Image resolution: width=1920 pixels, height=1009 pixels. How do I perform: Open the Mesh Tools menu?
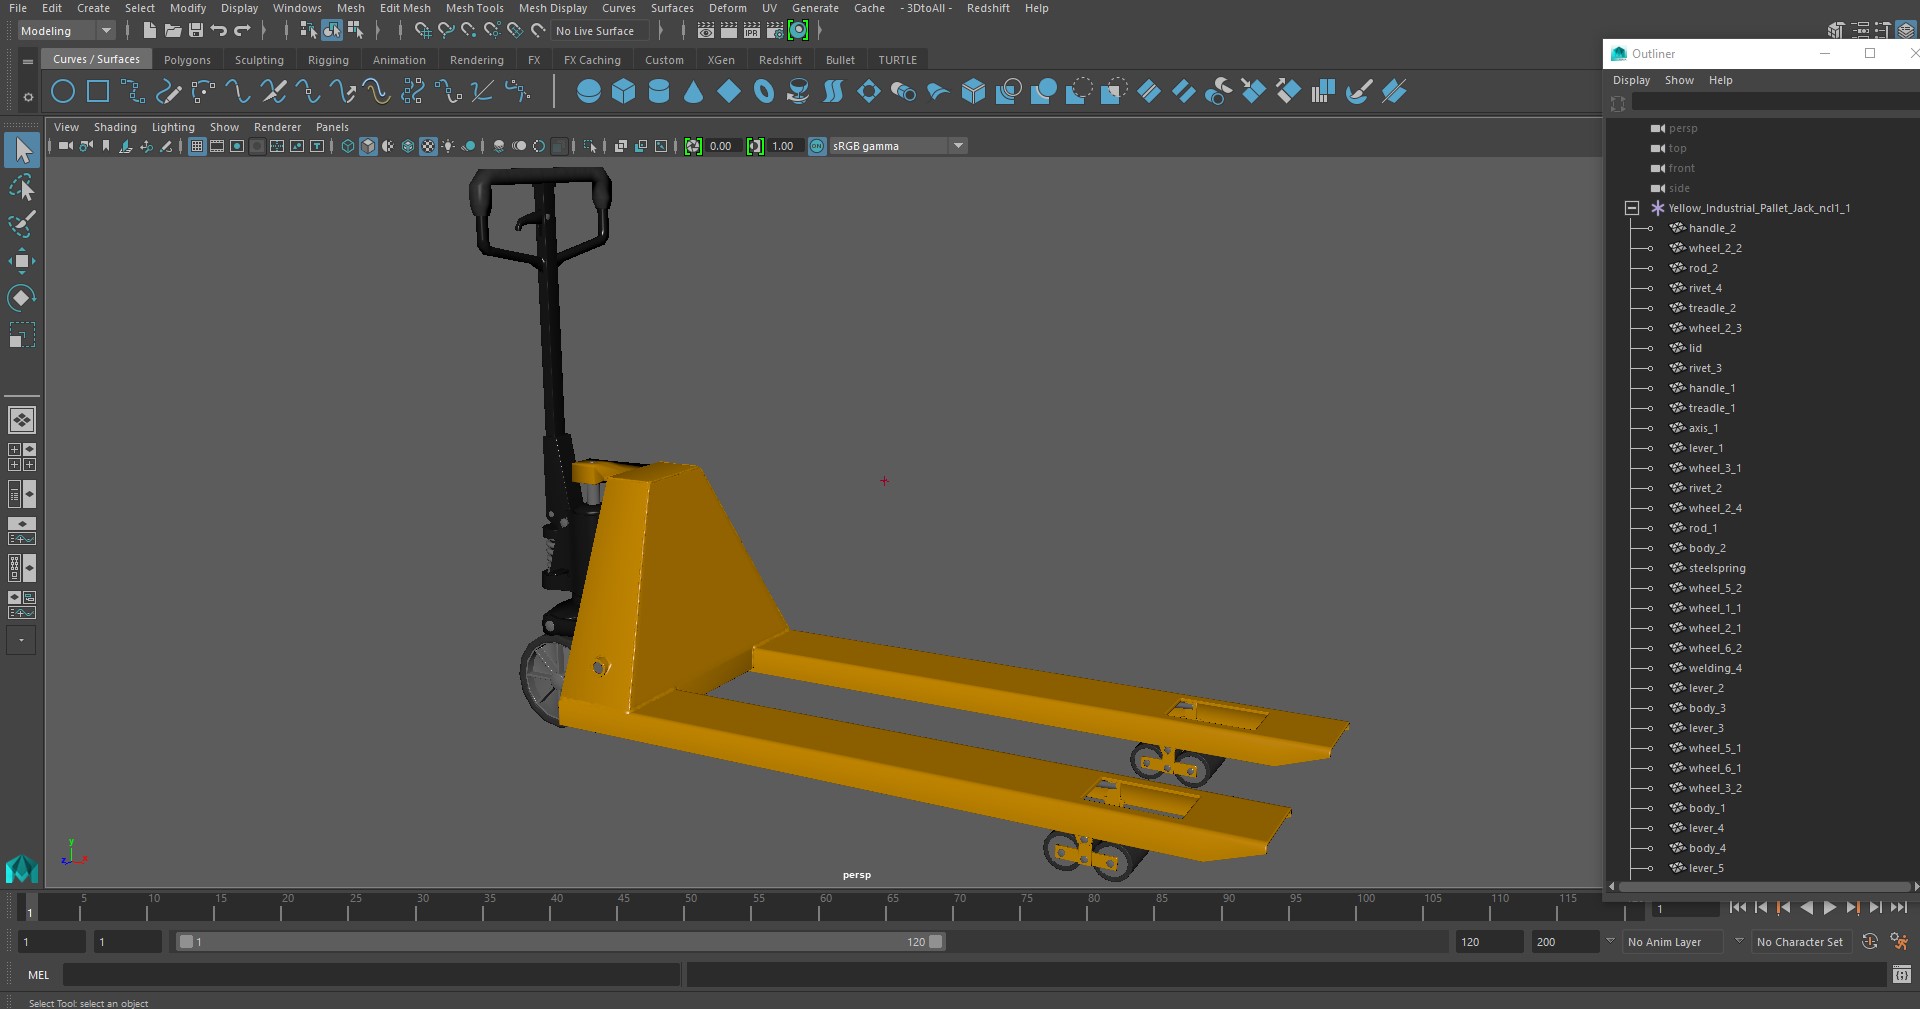pos(474,8)
